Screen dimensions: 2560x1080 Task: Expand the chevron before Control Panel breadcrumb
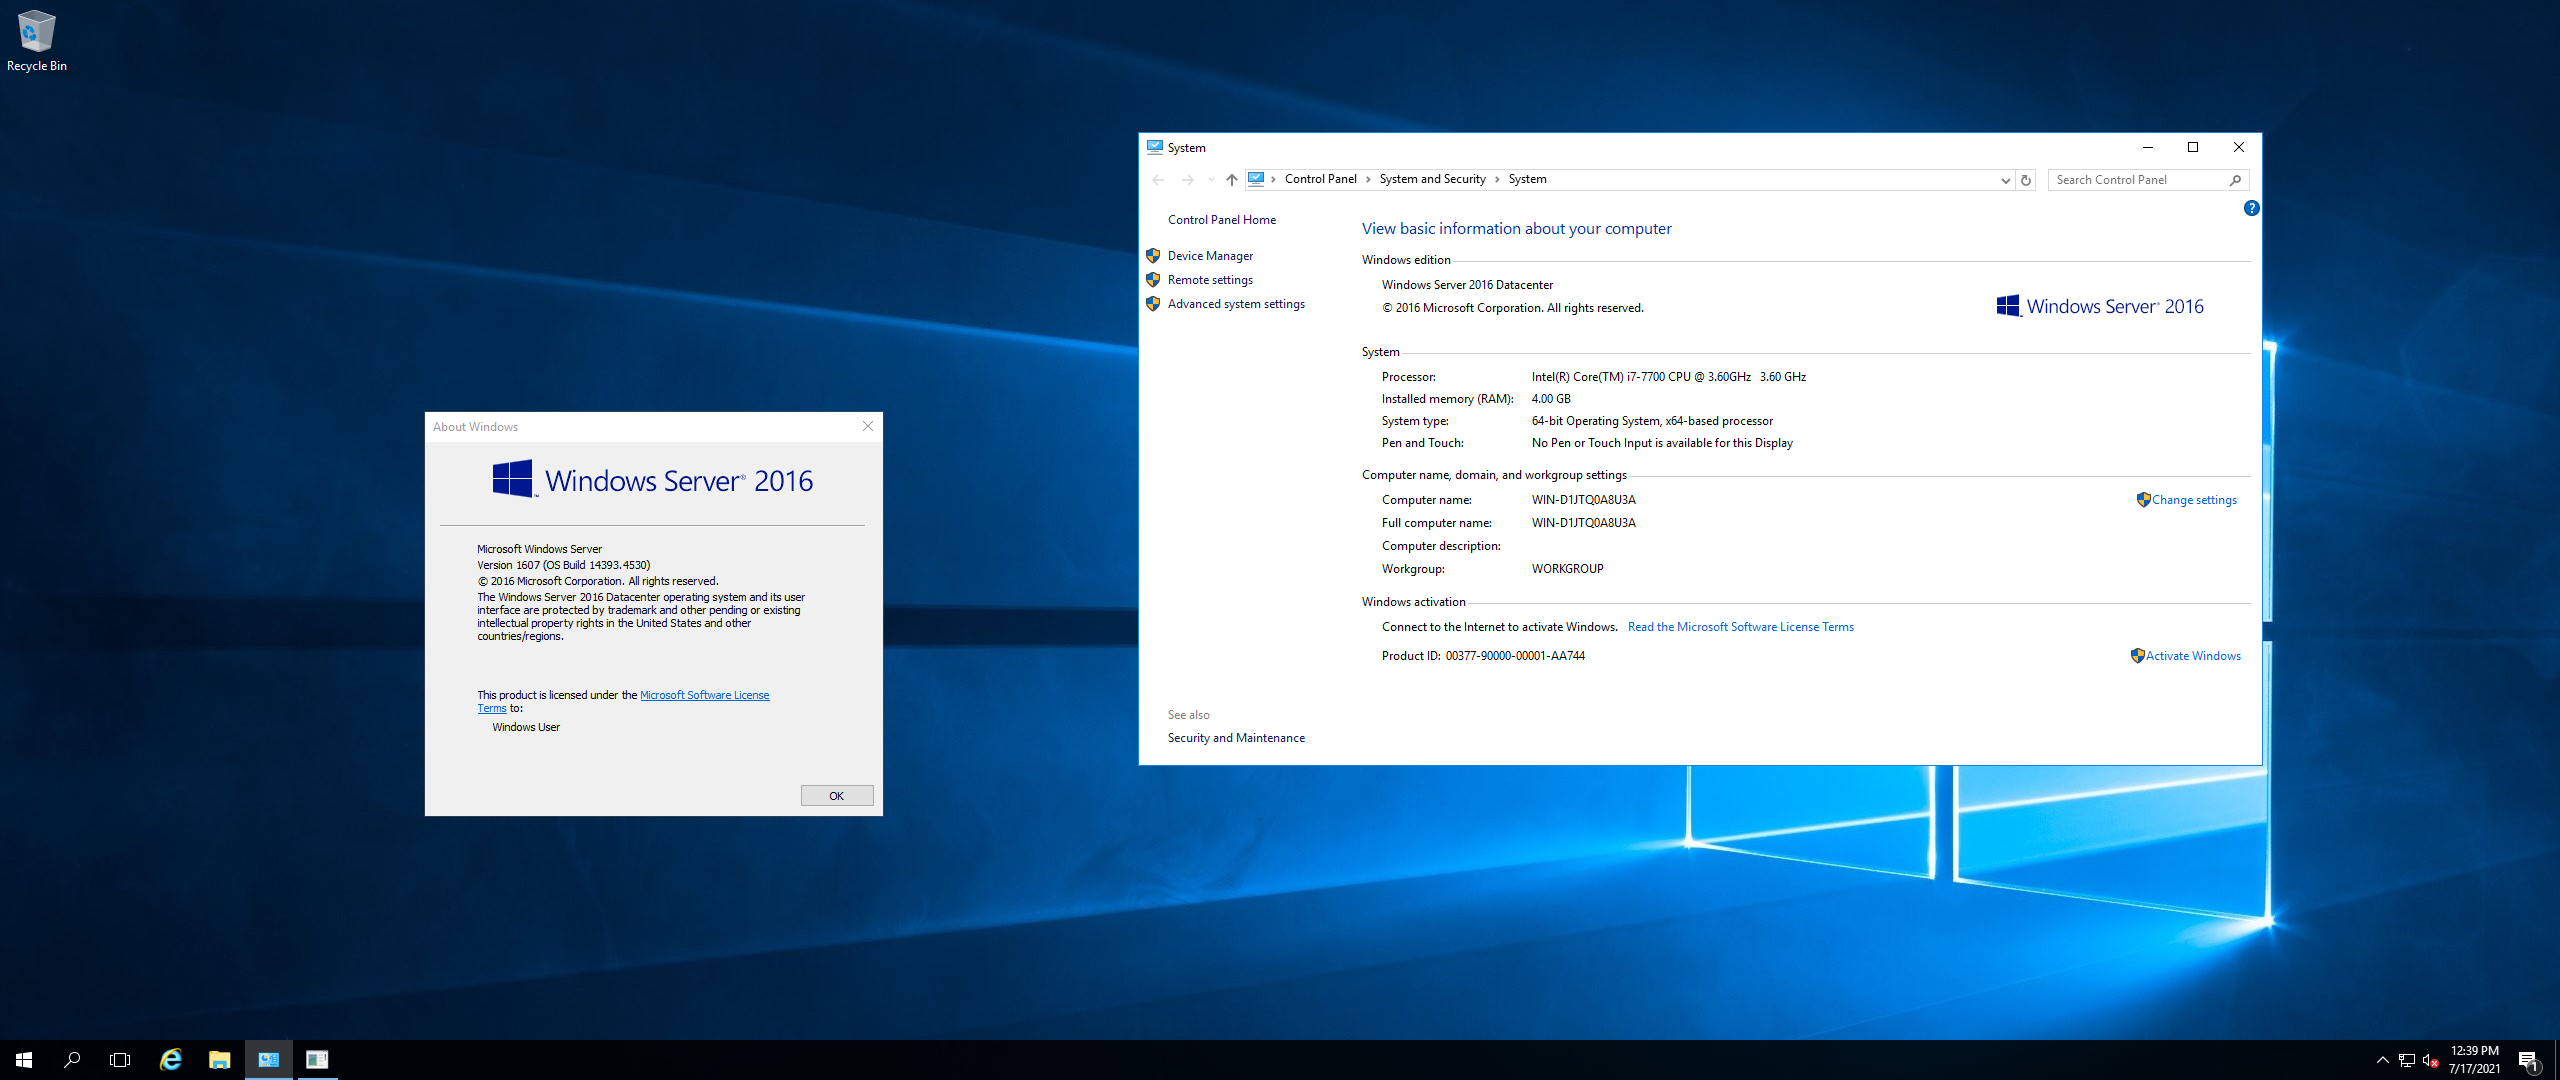tap(1273, 180)
